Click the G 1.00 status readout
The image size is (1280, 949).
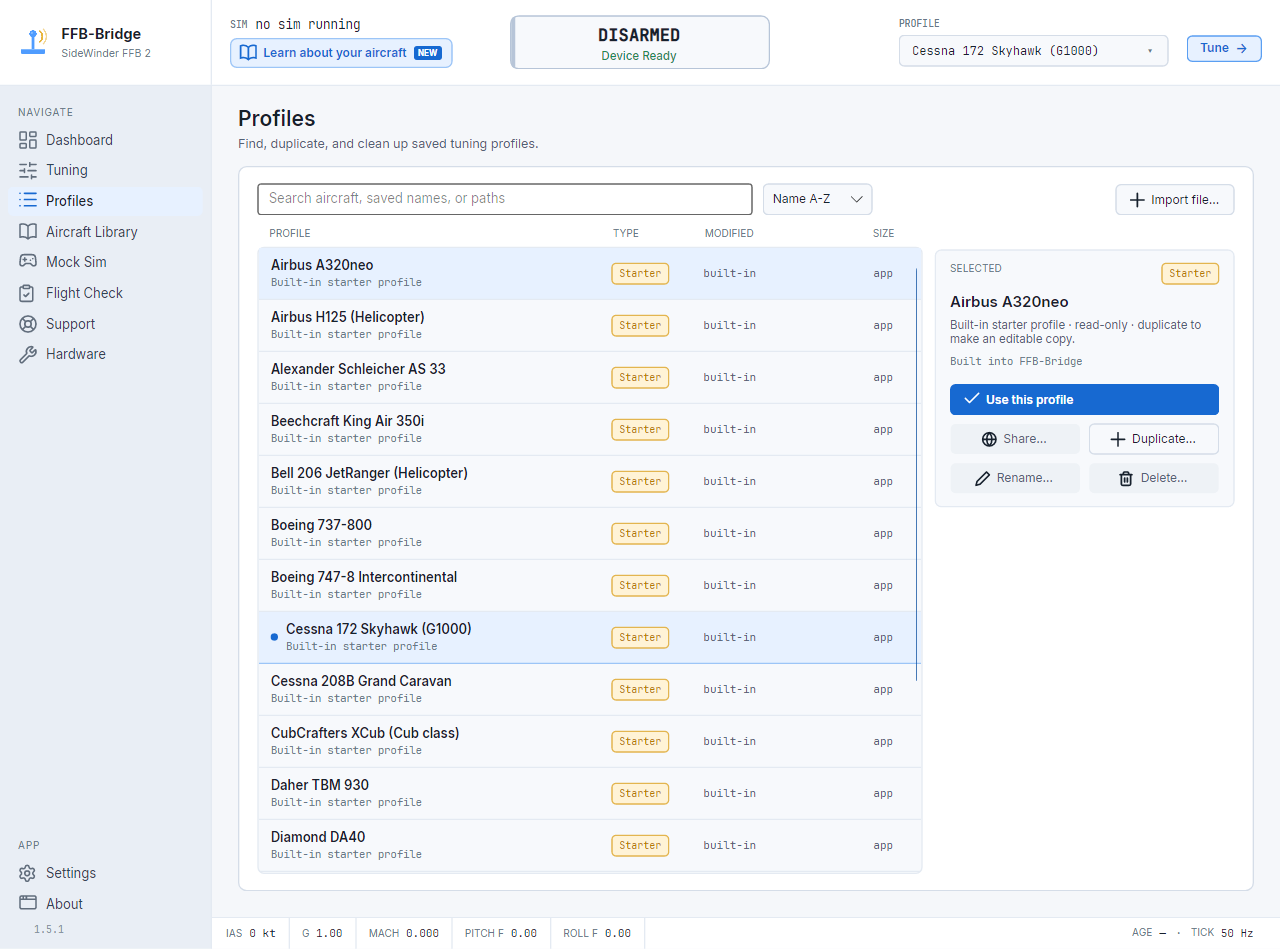[x=322, y=933]
